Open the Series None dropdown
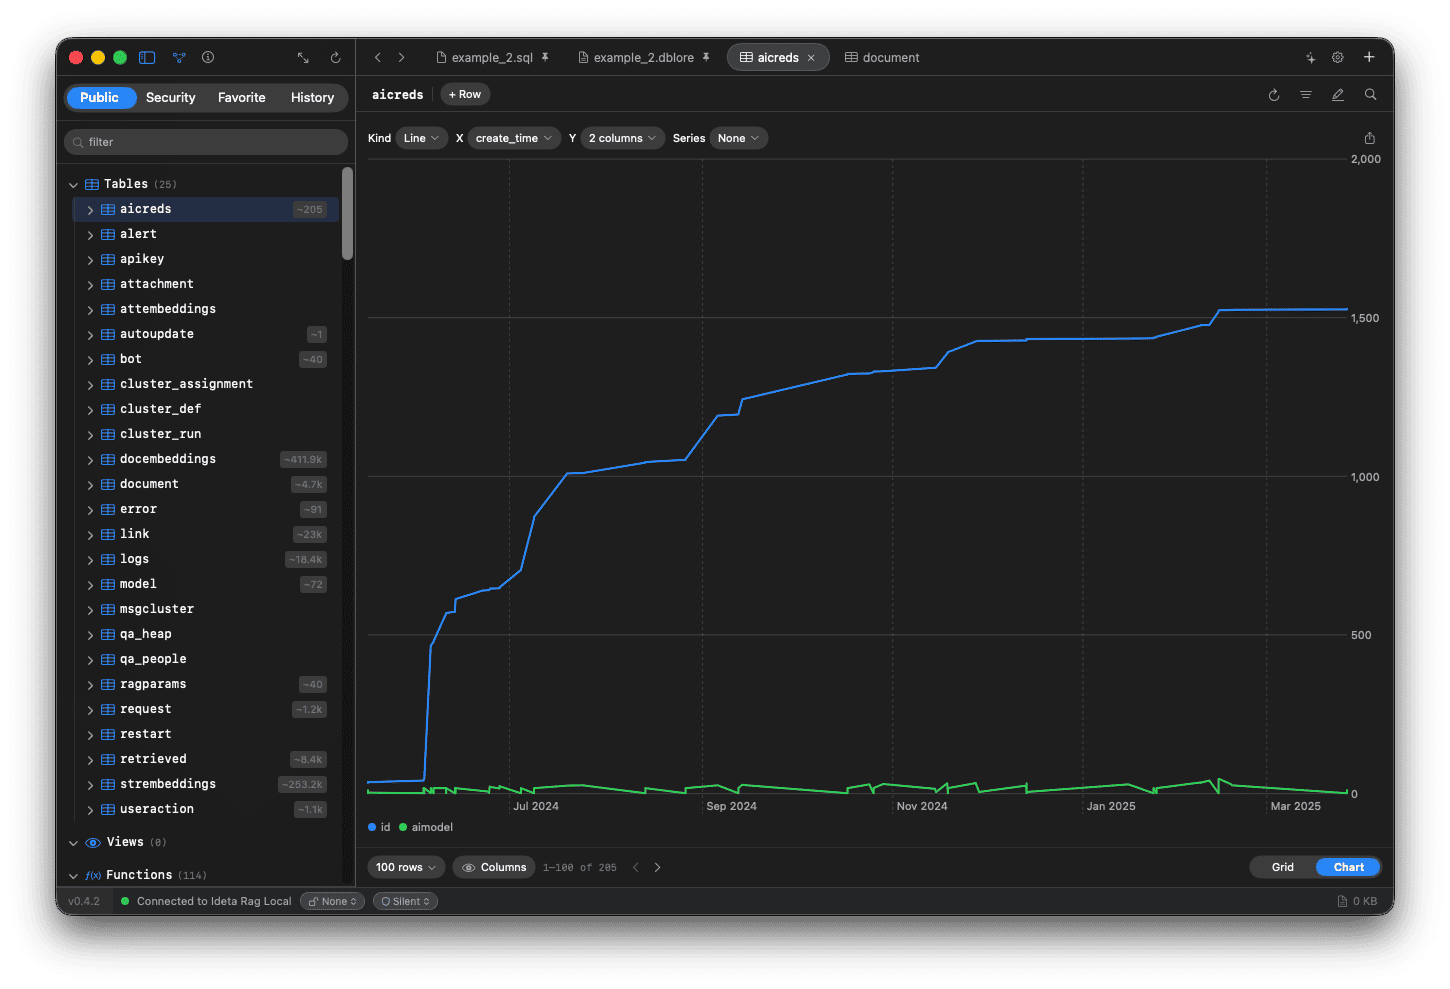Viewport: 1450px width, 989px height. 739,138
